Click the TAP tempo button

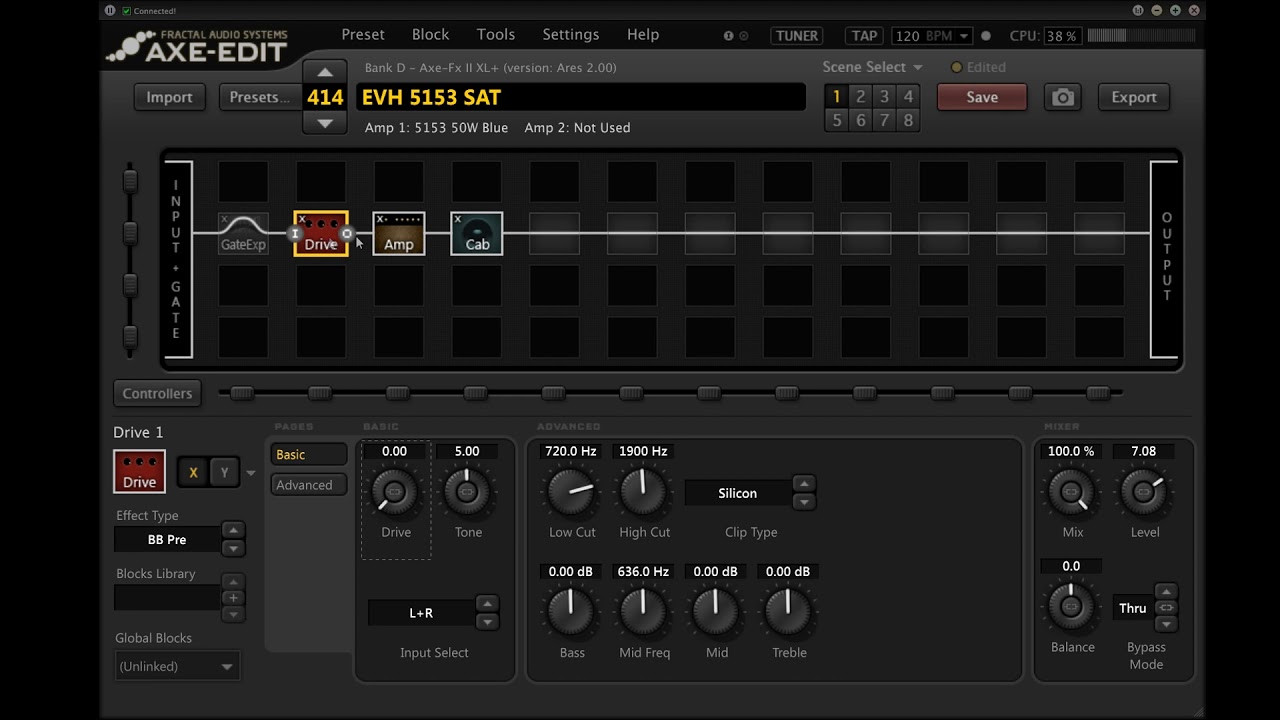tap(864, 36)
